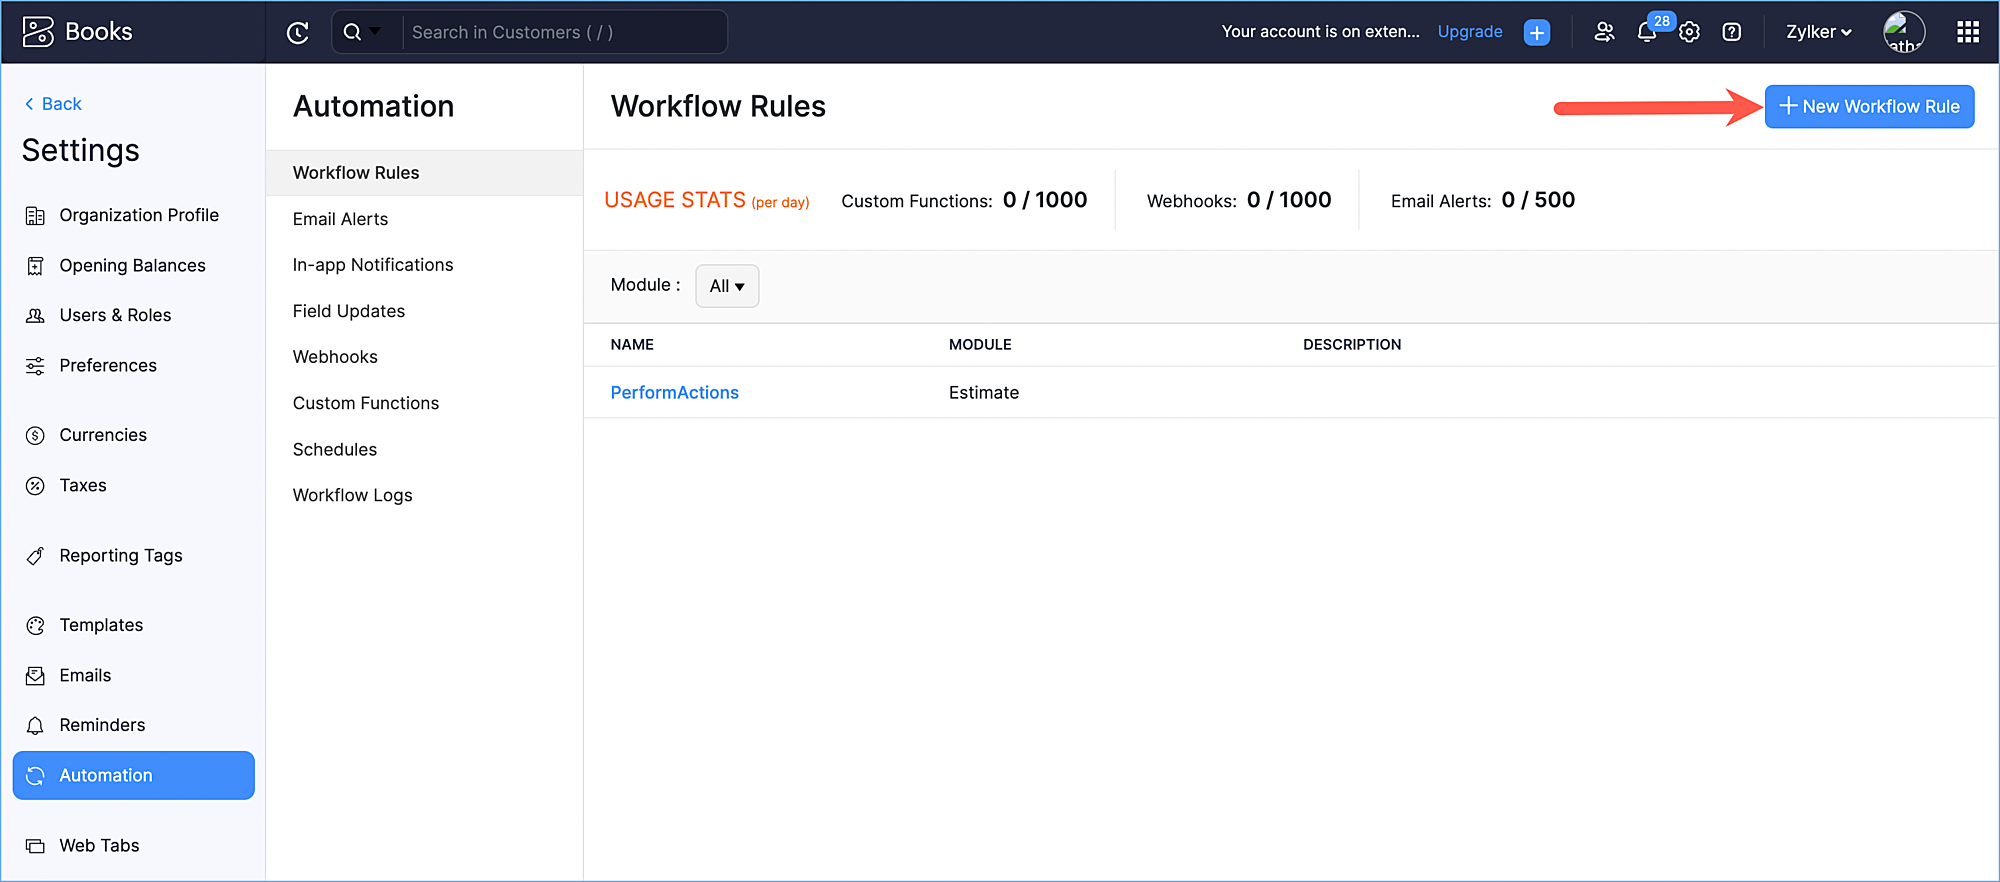
Task: Go to Custom Functions section
Action: coord(365,403)
